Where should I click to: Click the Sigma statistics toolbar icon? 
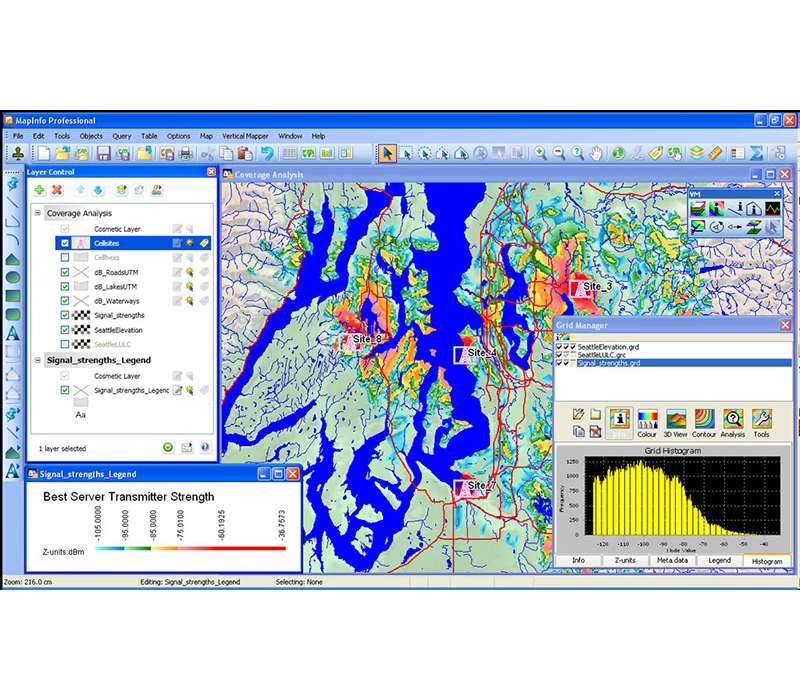757,153
